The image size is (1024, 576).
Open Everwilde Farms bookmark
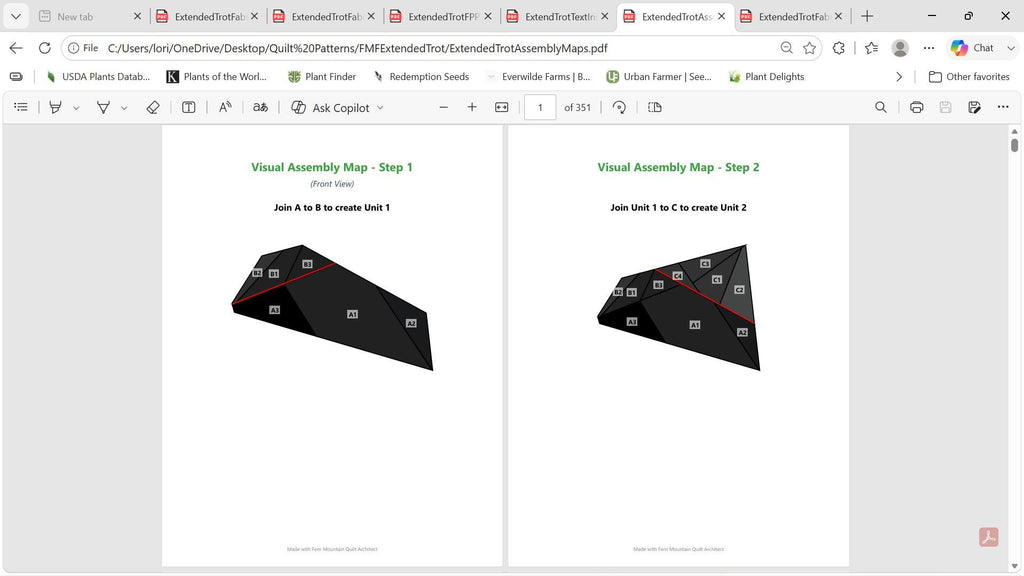538,76
